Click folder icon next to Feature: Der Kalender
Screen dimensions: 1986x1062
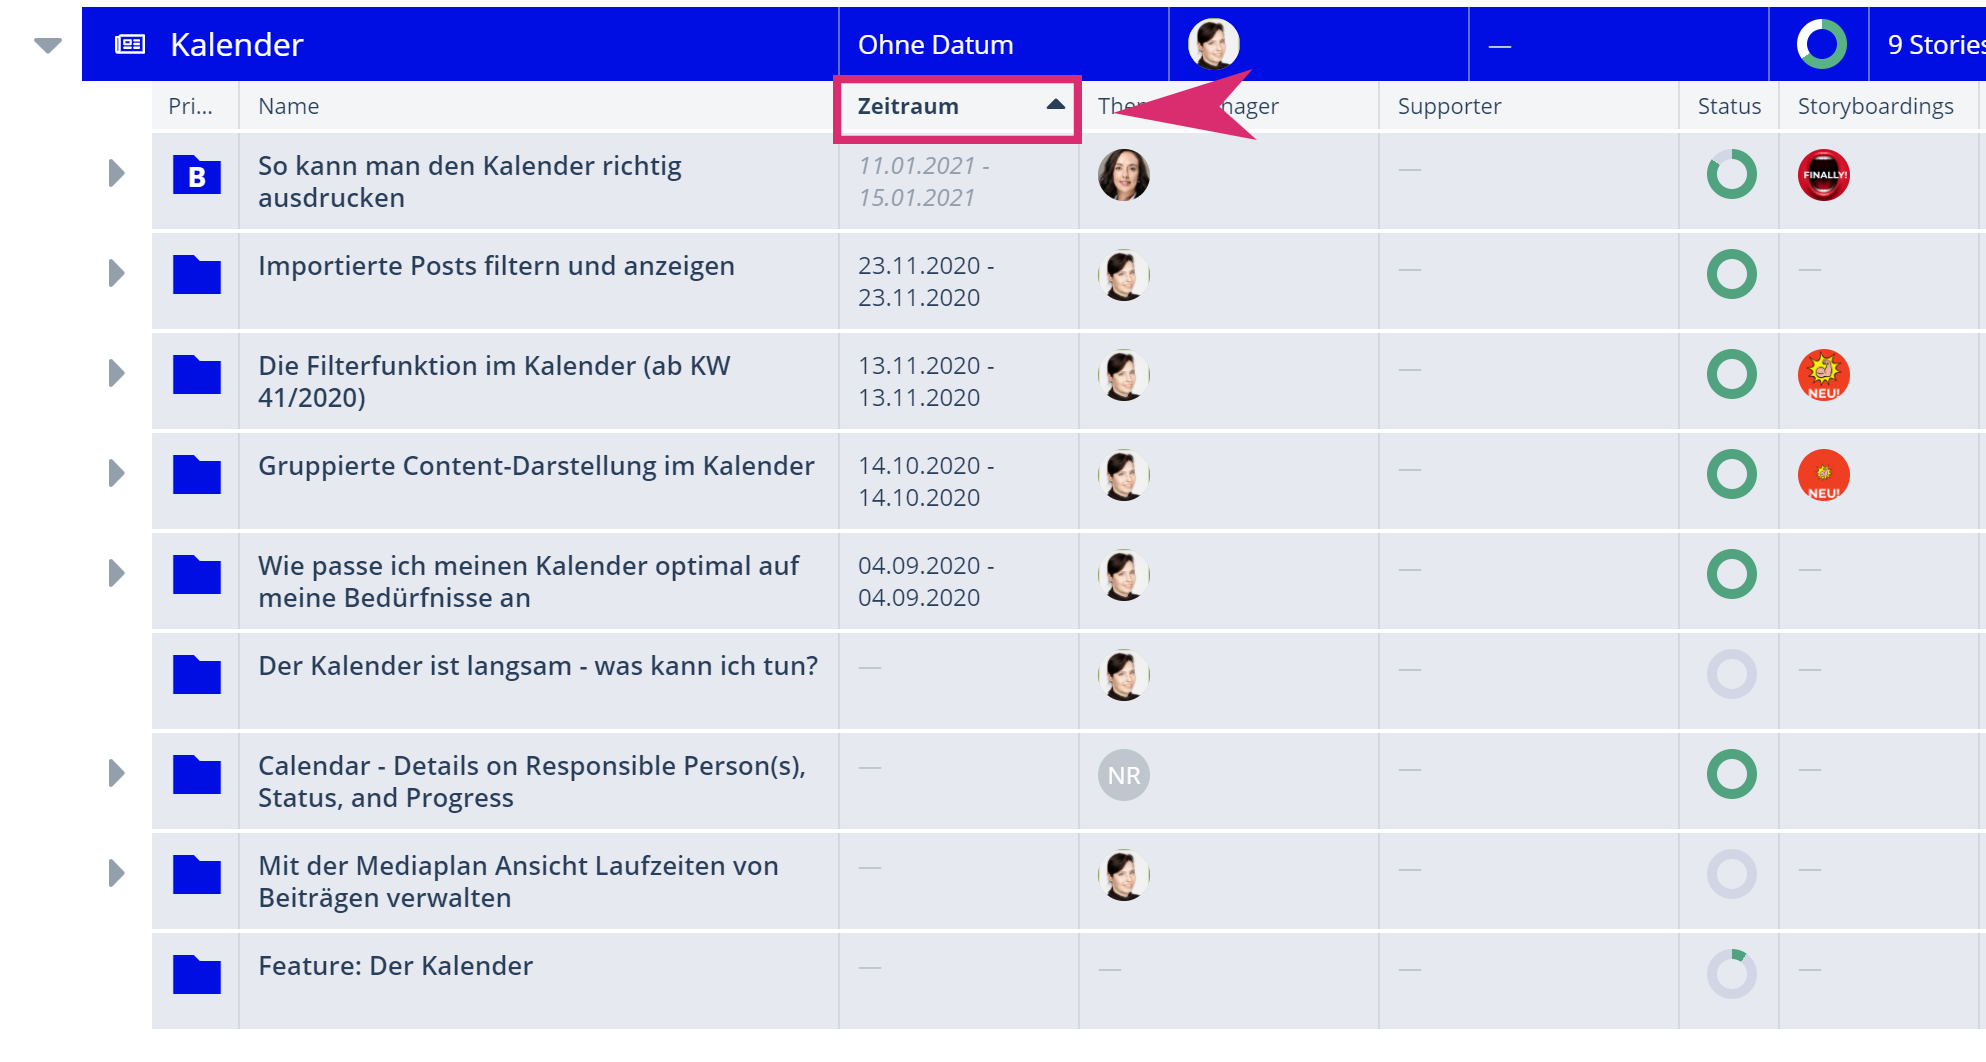coord(196,975)
